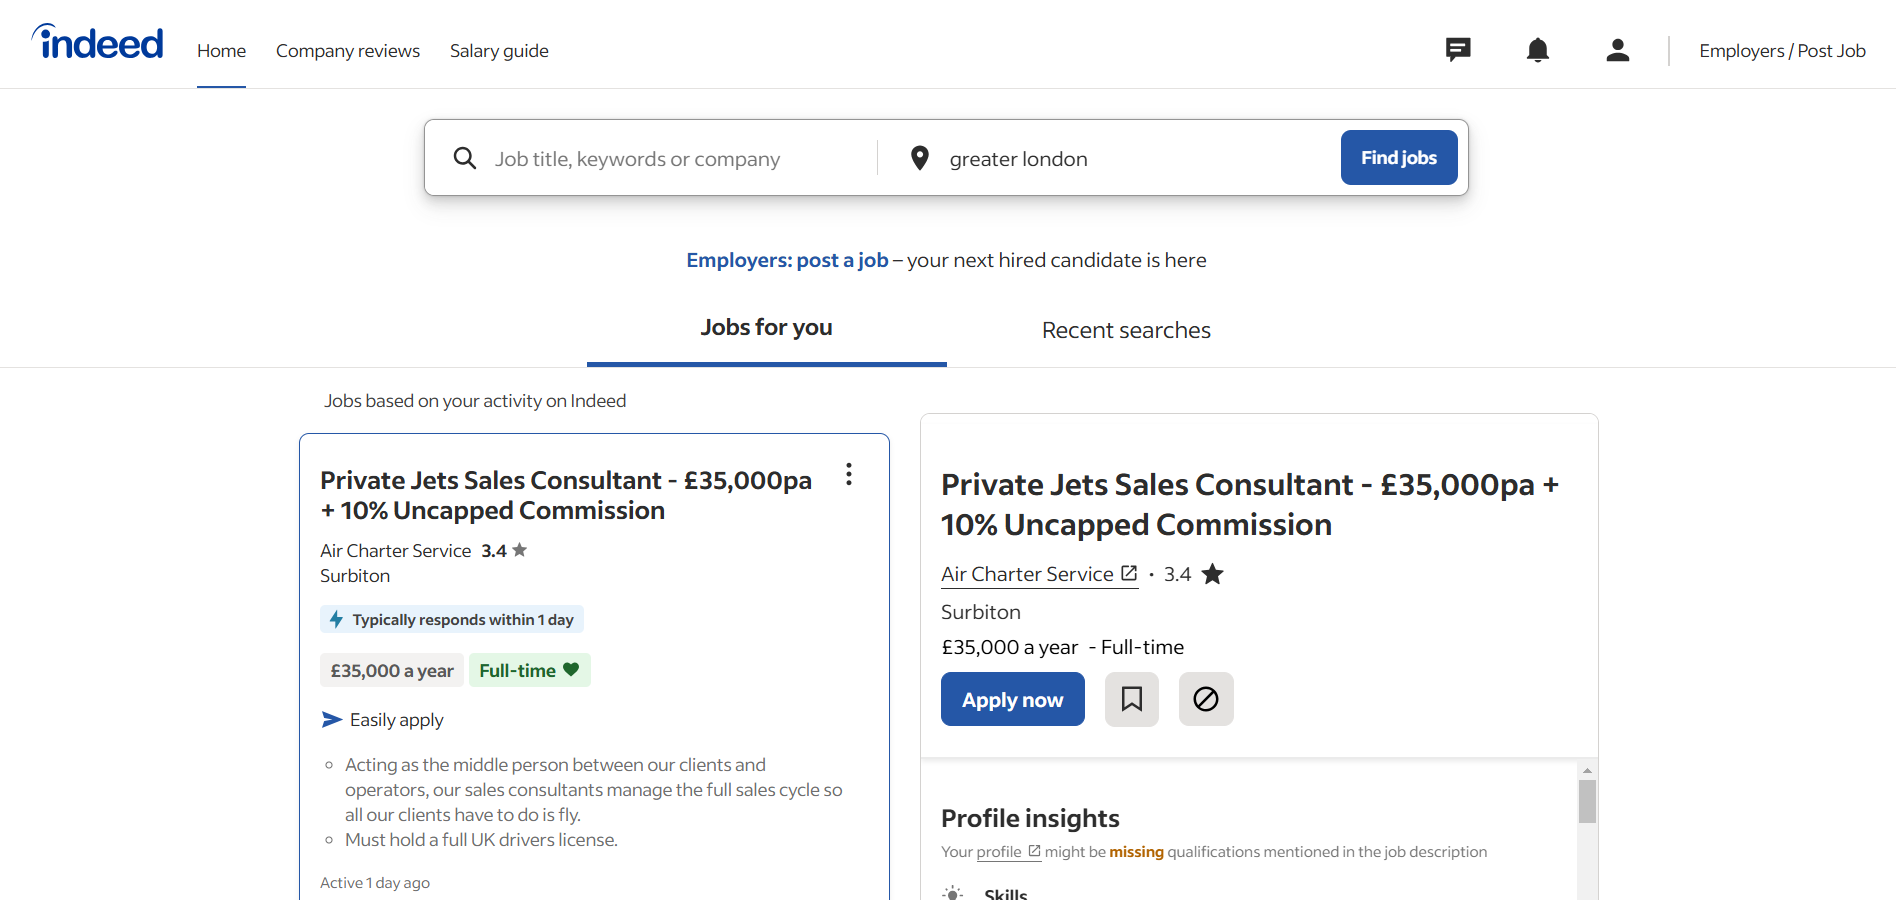Open the account profile icon
Viewport: 1896px width, 900px height.
click(1618, 50)
